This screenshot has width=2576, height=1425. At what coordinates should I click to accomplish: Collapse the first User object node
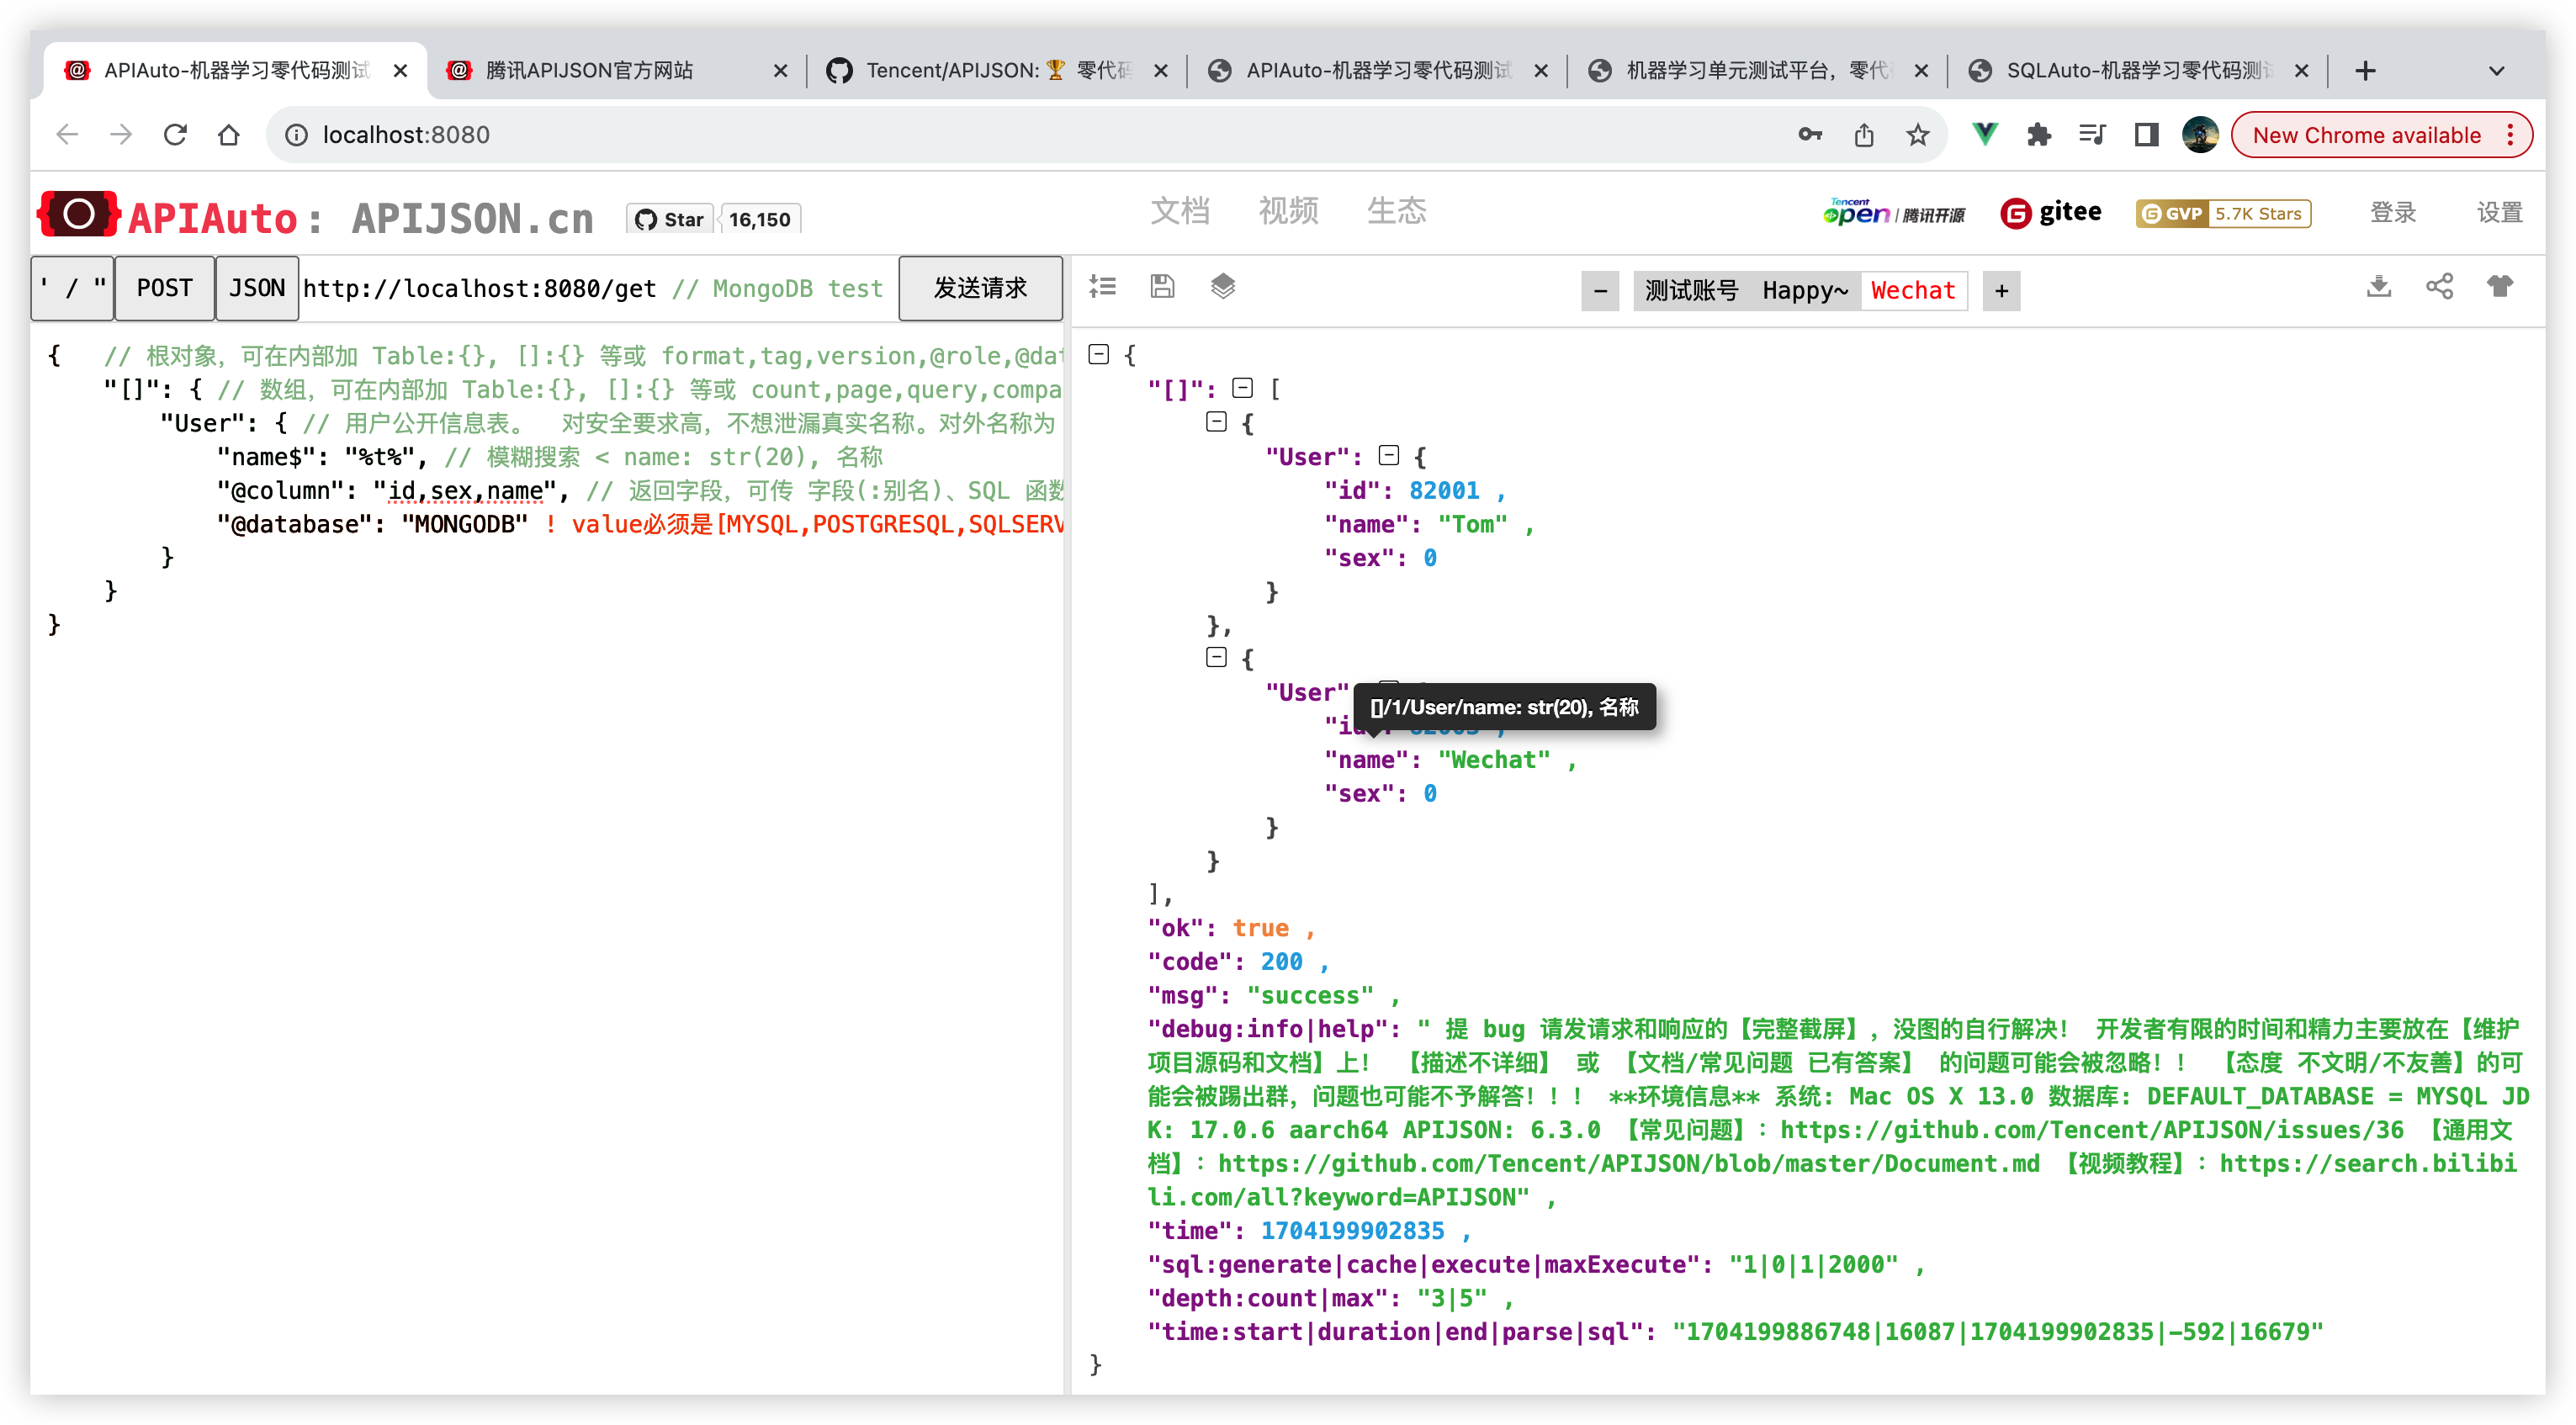tap(1389, 456)
